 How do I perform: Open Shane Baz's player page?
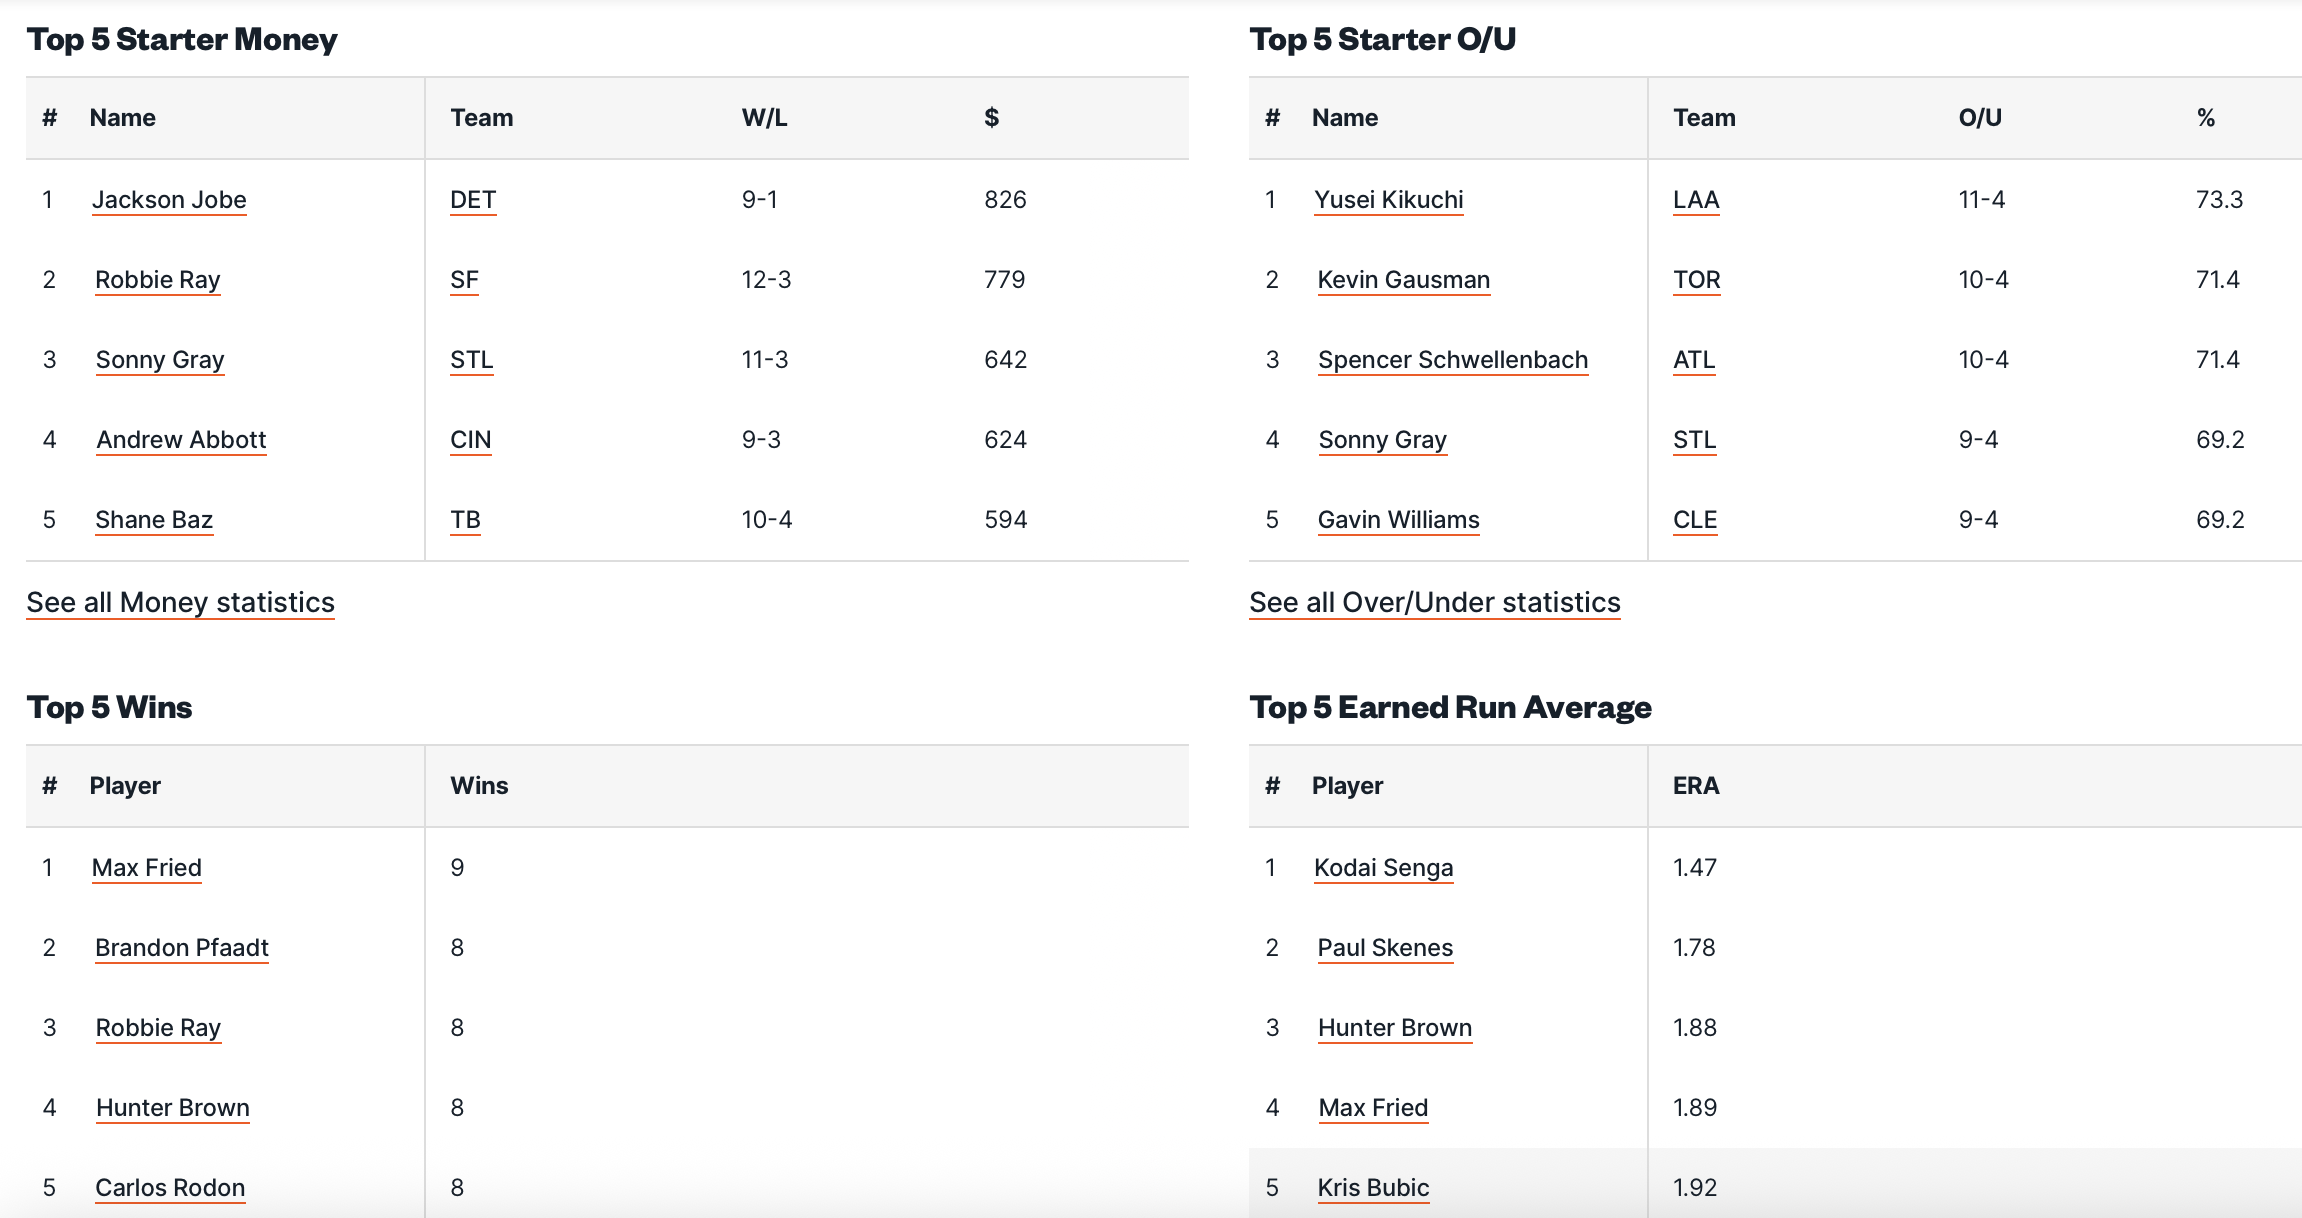[154, 520]
